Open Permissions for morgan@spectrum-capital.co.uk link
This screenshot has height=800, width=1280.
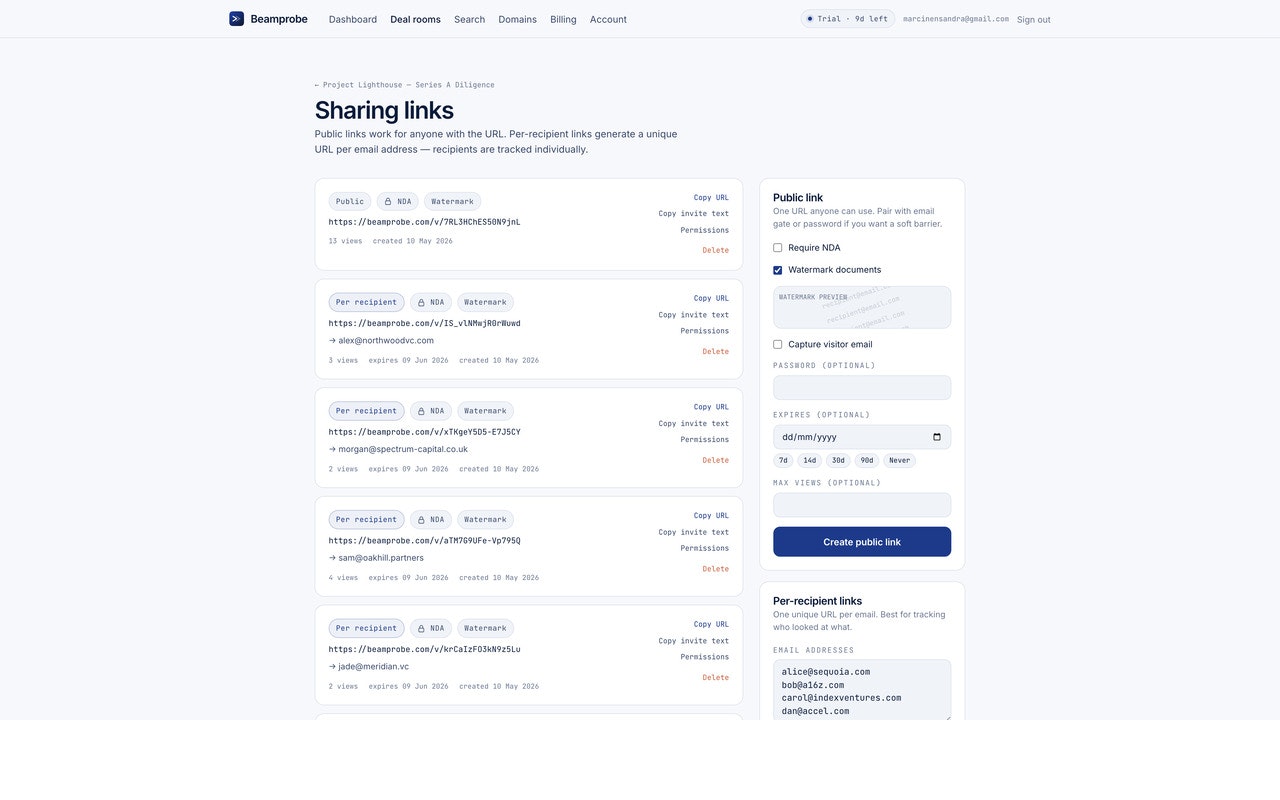click(x=705, y=440)
